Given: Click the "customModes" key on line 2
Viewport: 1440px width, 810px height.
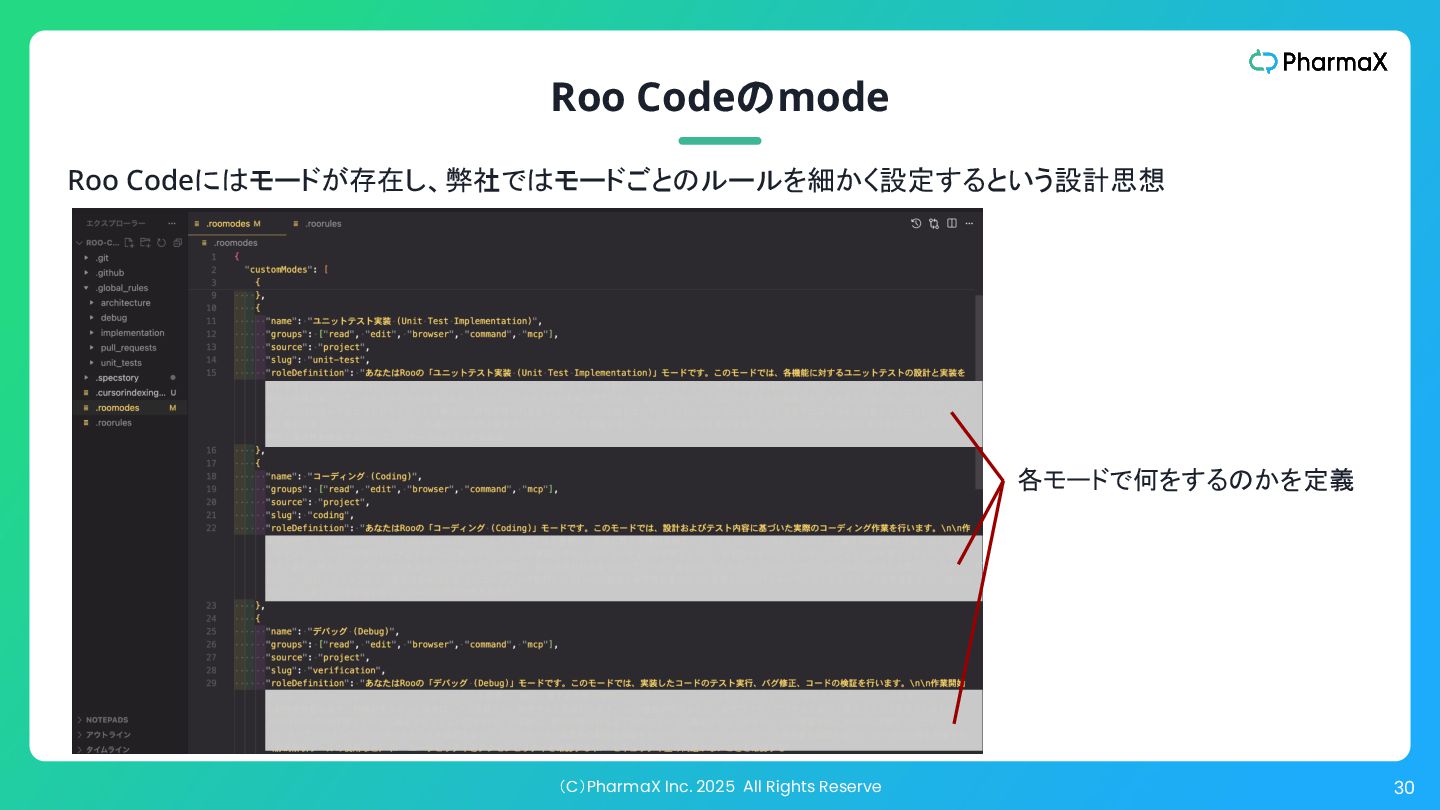Looking at the screenshot, I should [279, 270].
